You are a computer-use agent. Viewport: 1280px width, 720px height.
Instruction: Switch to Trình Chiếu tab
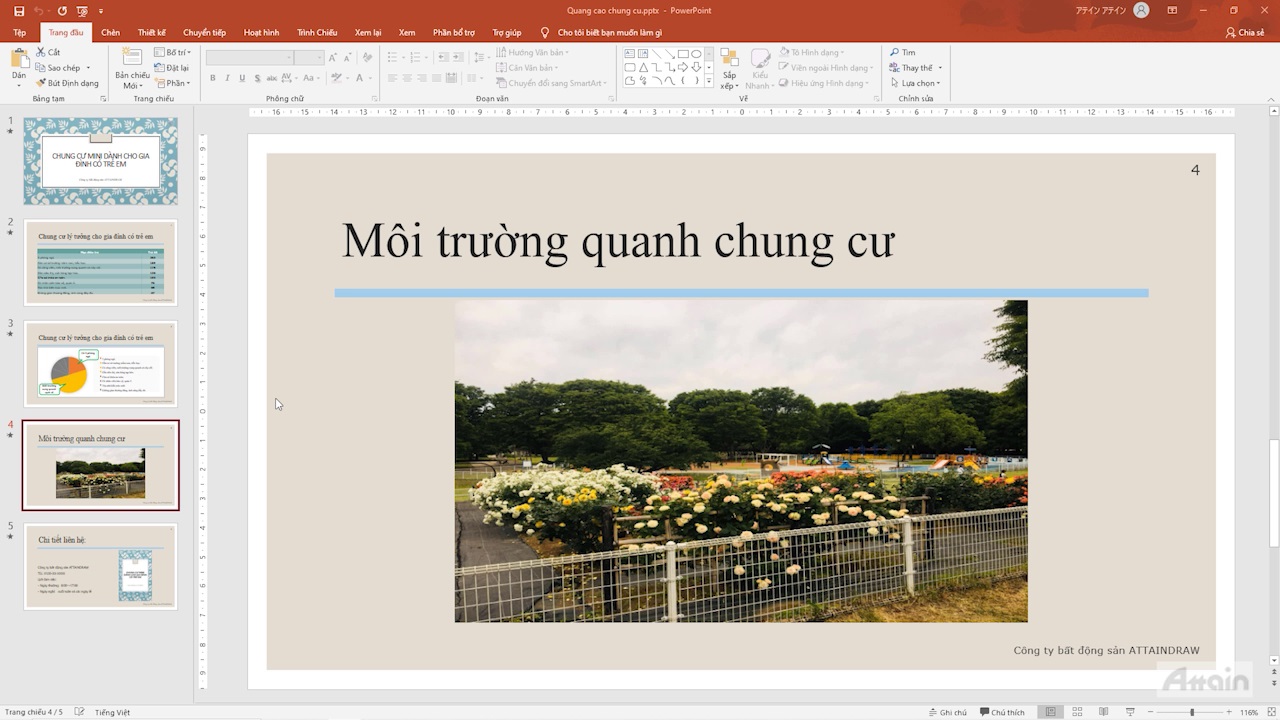pos(317,33)
